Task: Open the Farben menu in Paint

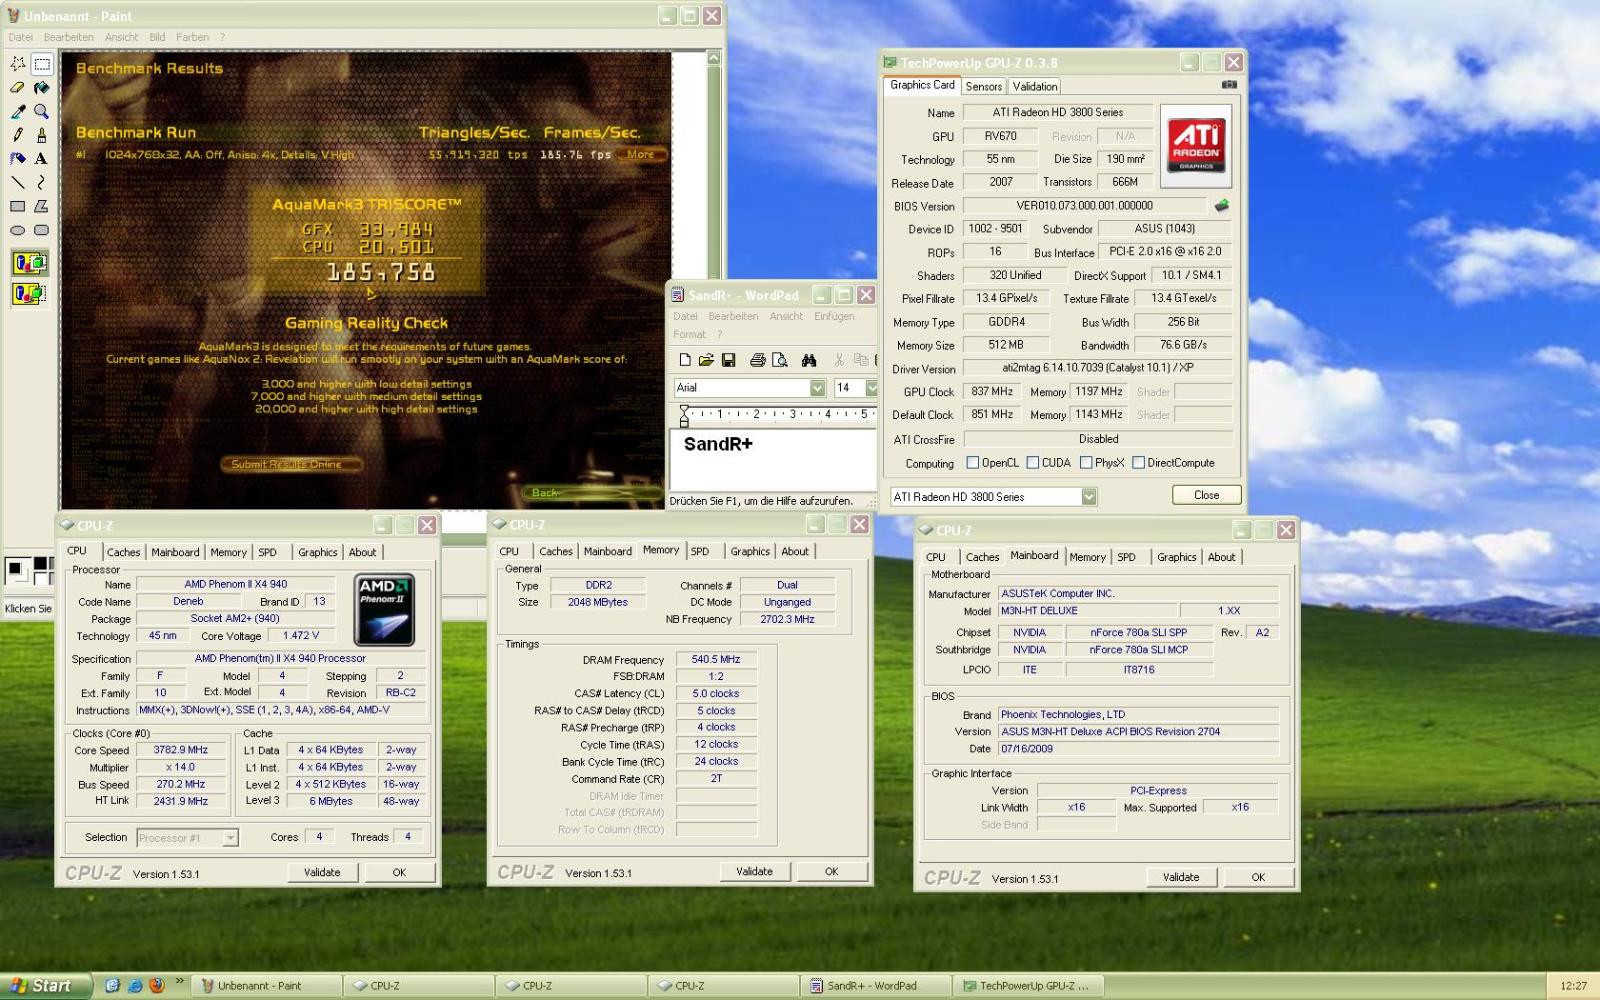Action: tap(192, 37)
